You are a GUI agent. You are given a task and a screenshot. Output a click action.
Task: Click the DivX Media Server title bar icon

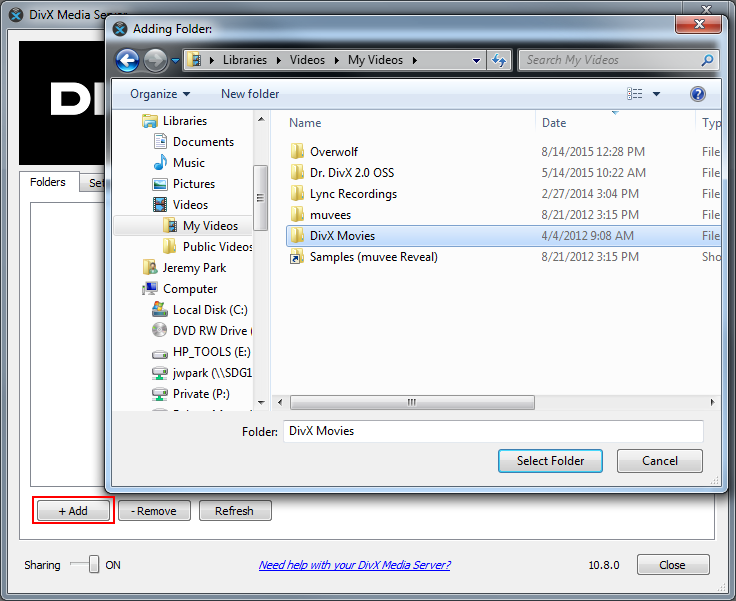pos(16,15)
